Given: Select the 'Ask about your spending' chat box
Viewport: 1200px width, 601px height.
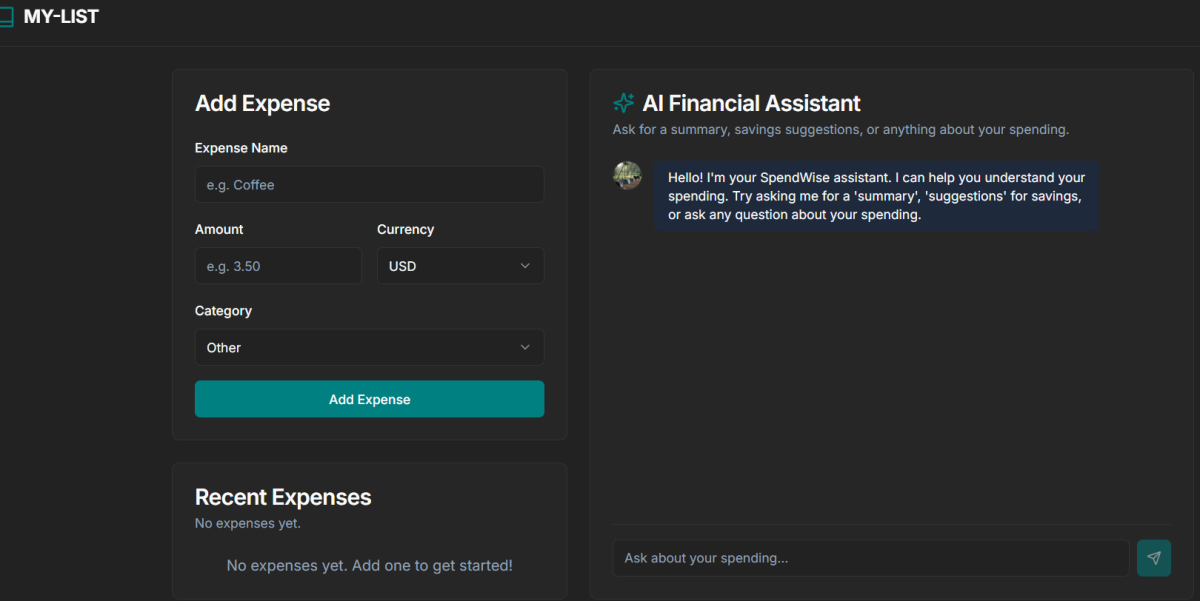Looking at the screenshot, I should [870, 558].
